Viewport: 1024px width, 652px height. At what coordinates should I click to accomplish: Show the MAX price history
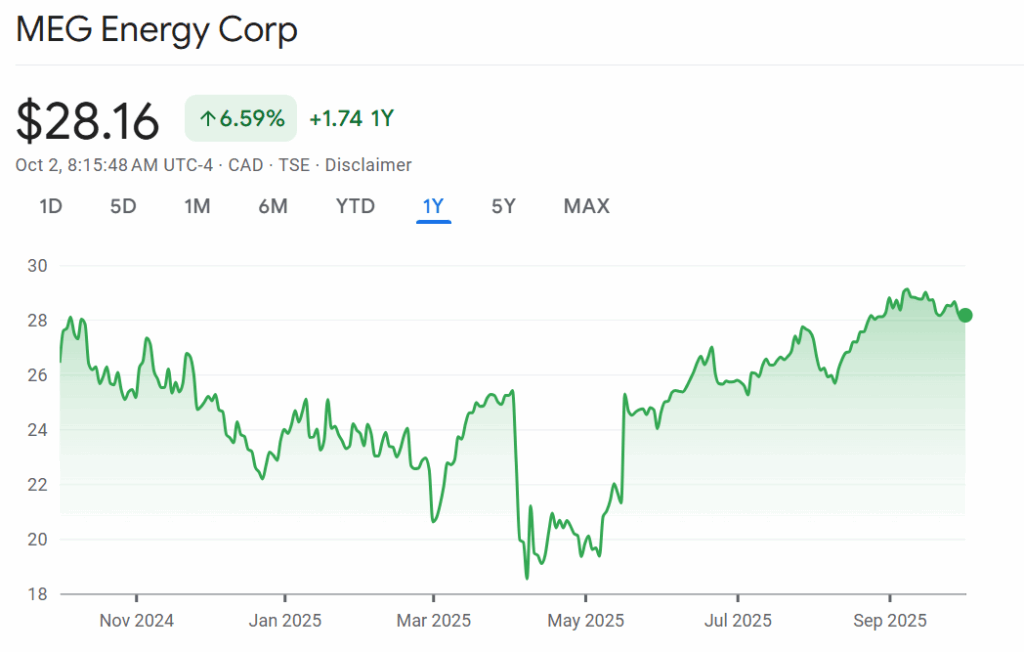pyautogui.click(x=586, y=206)
